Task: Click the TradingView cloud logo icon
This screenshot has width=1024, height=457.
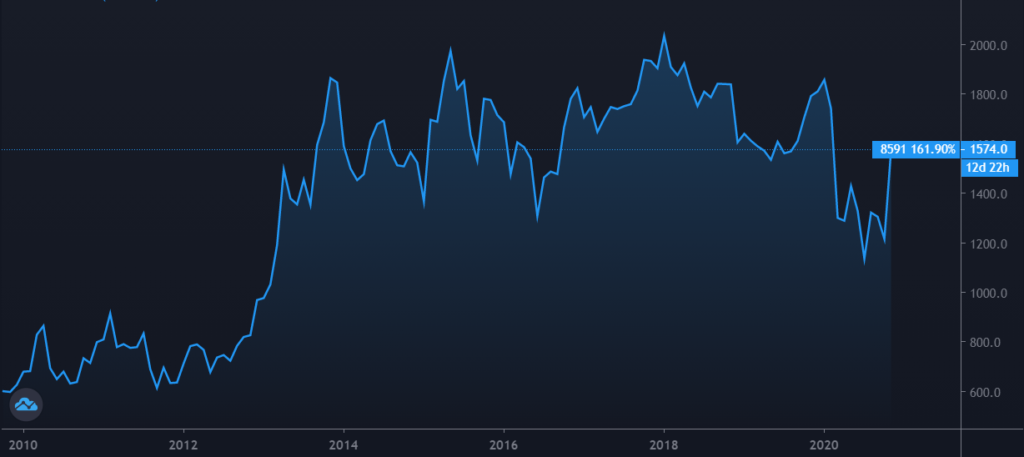Action: [x=26, y=404]
